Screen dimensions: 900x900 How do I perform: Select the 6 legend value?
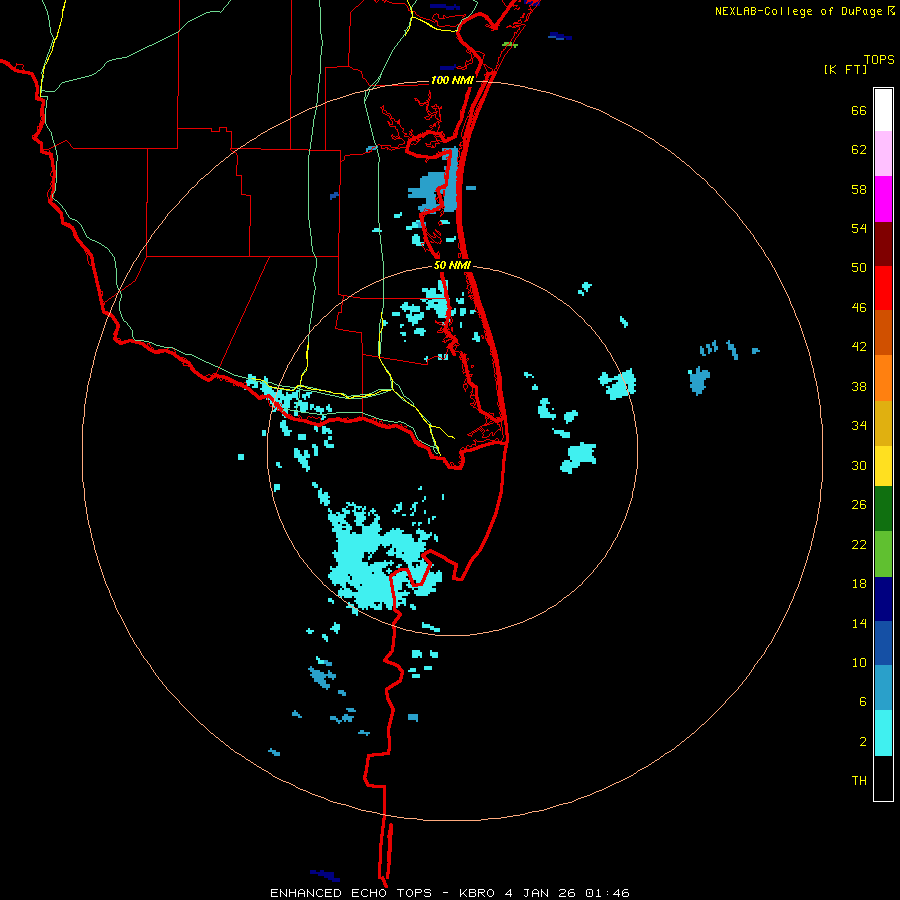[863, 702]
